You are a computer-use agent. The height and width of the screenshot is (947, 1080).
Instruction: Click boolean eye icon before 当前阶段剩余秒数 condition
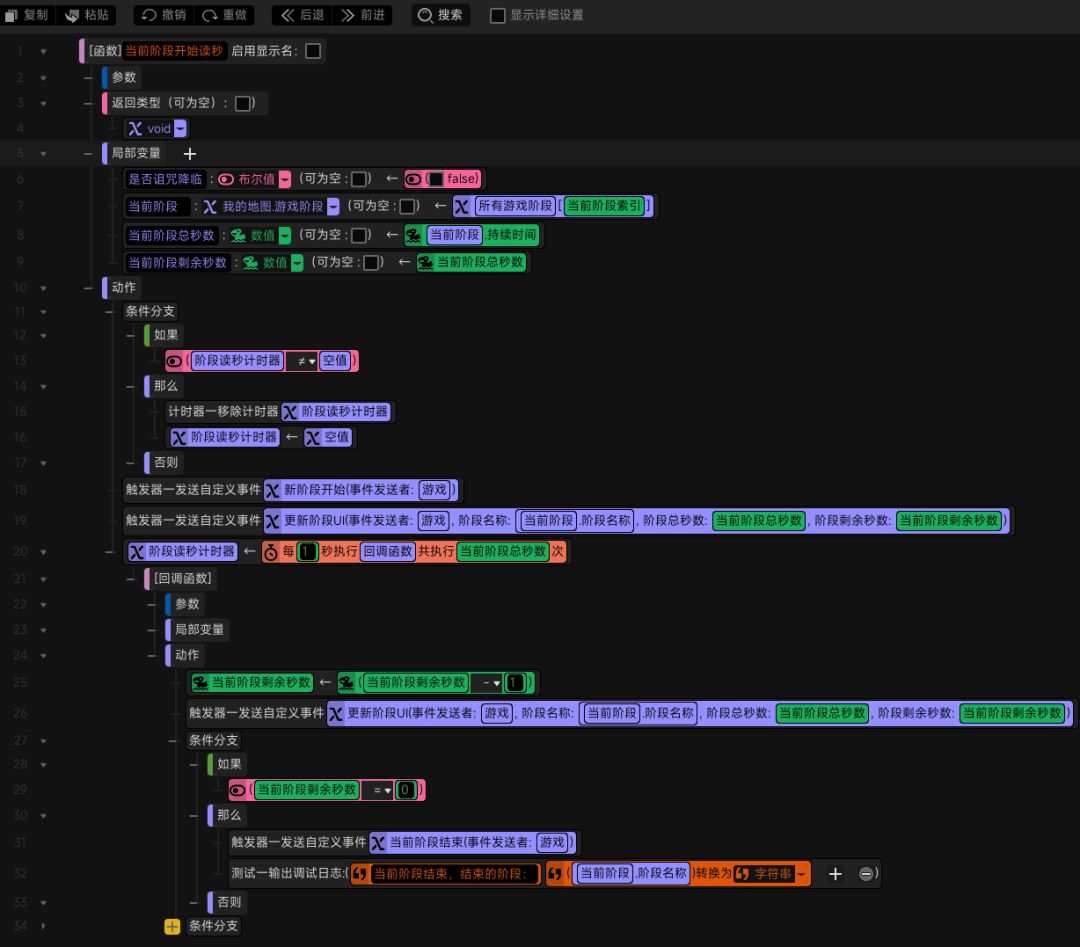point(238,790)
